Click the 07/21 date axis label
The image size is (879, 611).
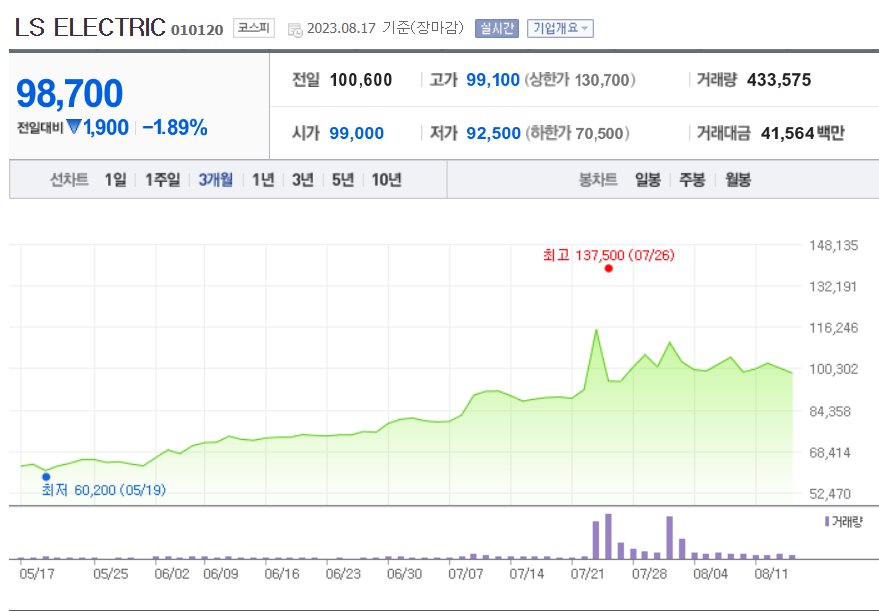[587, 574]
